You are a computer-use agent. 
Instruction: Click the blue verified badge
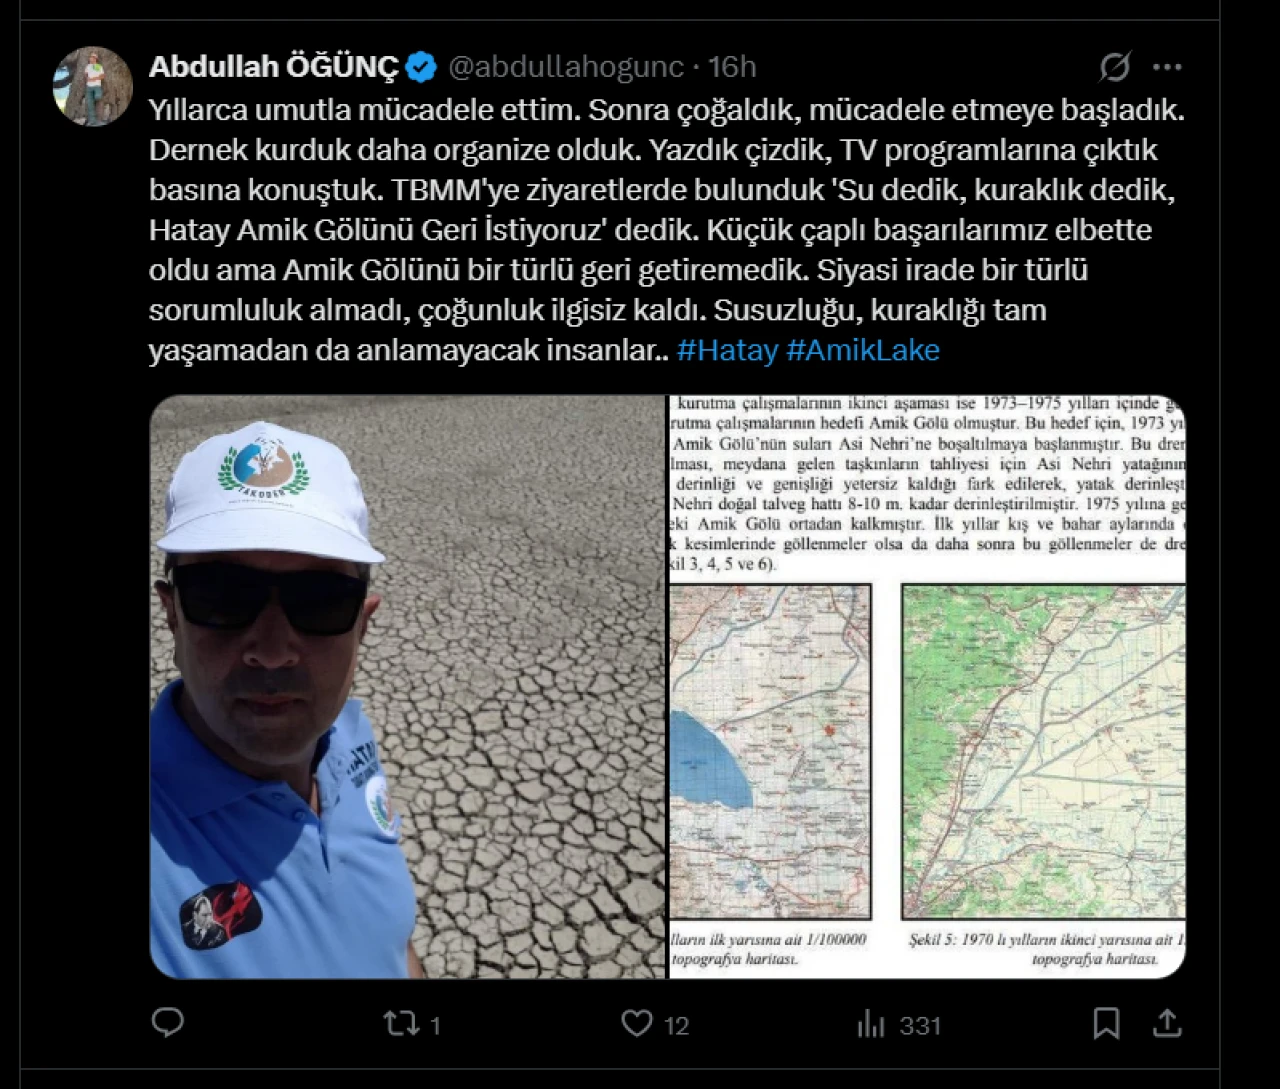click(422, 67)
